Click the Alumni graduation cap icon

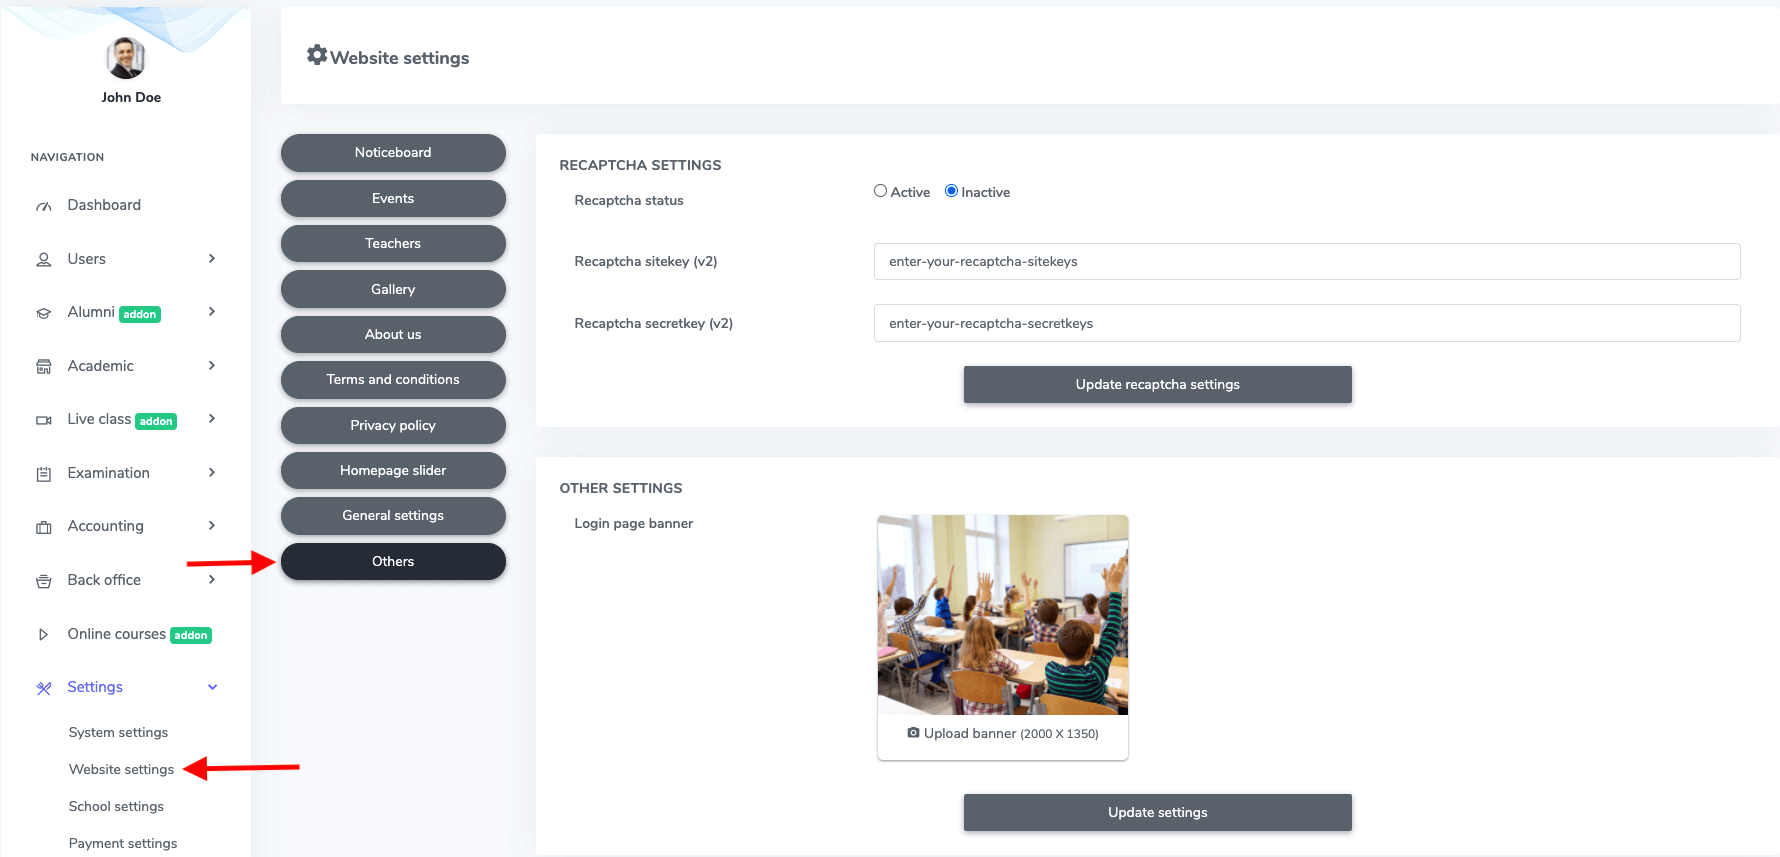44,313
